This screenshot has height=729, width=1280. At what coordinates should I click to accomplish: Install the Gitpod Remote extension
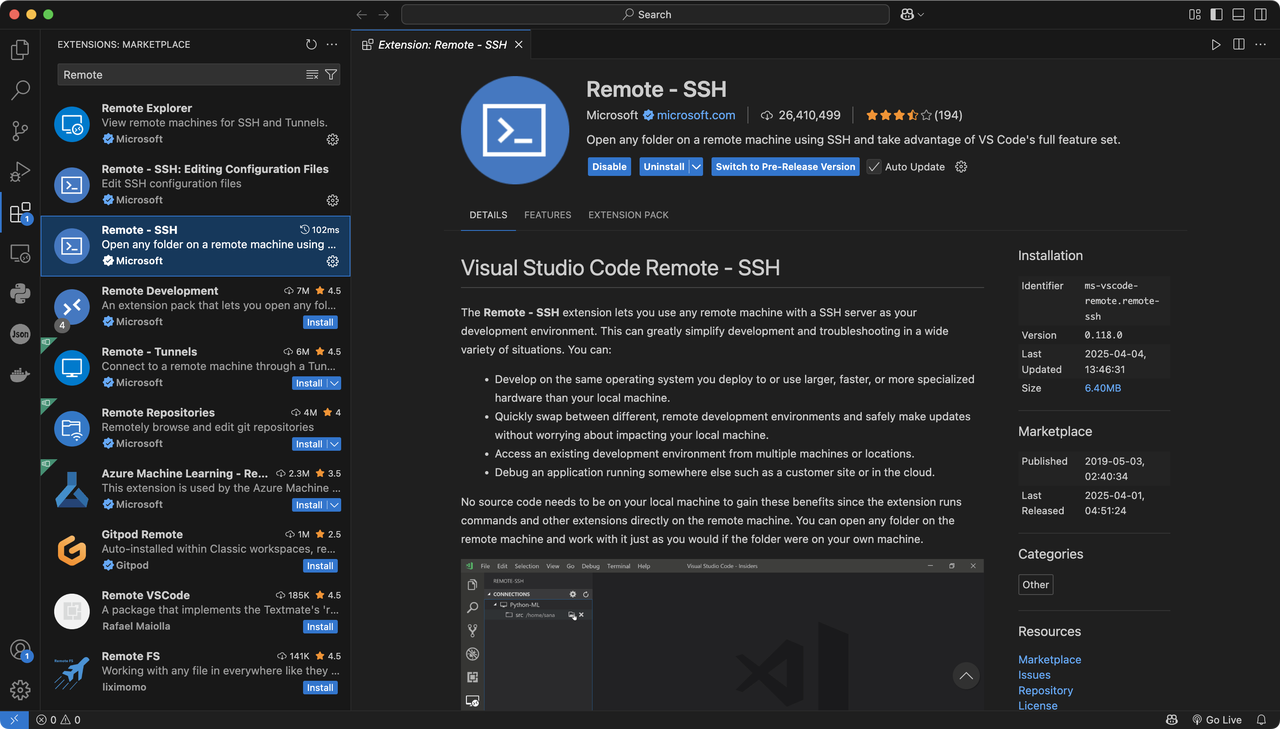(320, 566)
